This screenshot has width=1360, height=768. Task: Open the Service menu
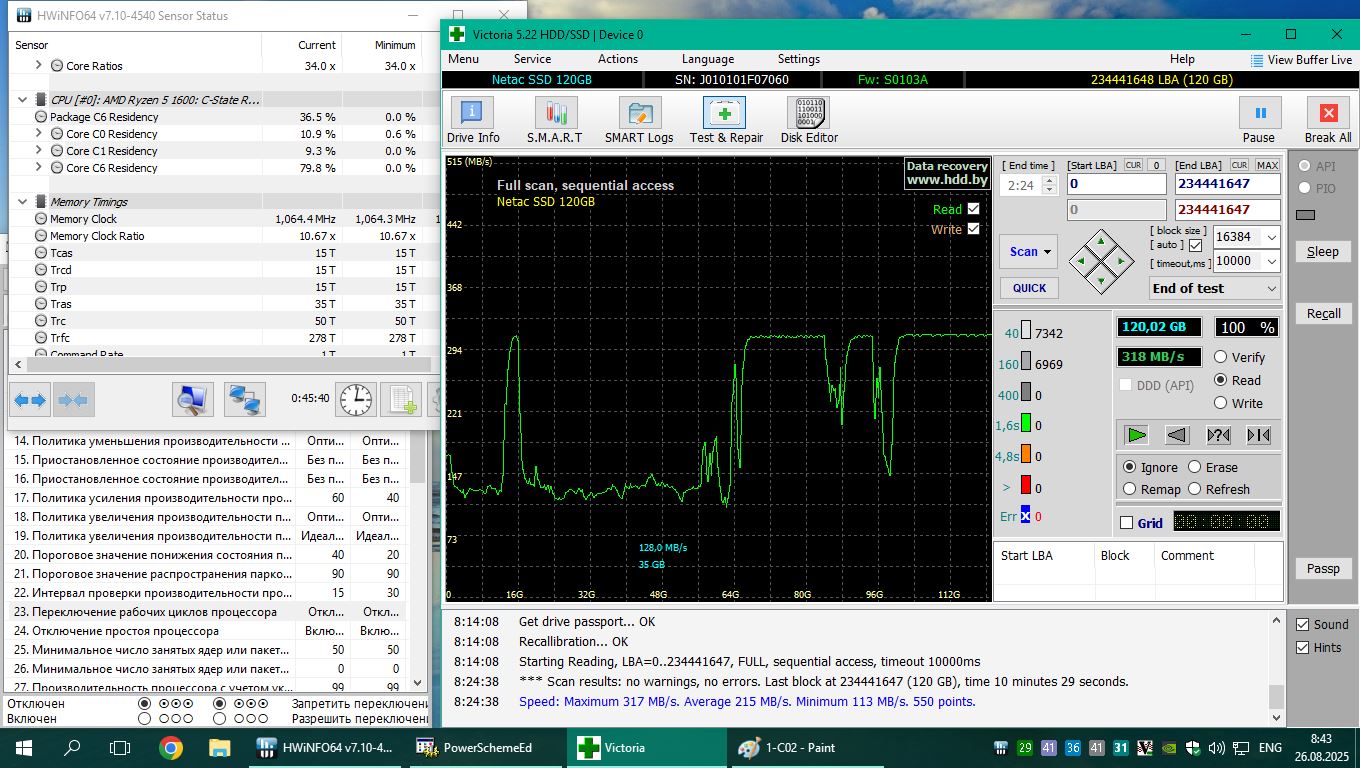pos(532,59)
